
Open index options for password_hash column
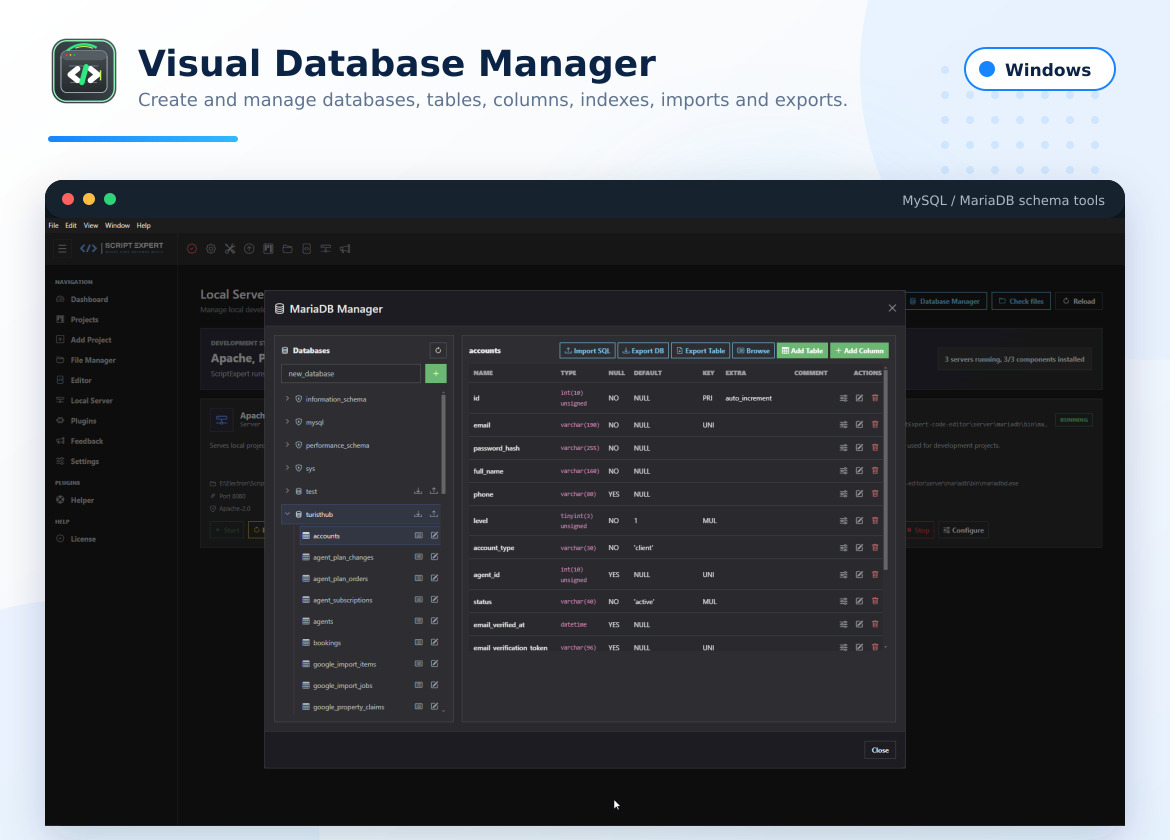click(844, 448)
